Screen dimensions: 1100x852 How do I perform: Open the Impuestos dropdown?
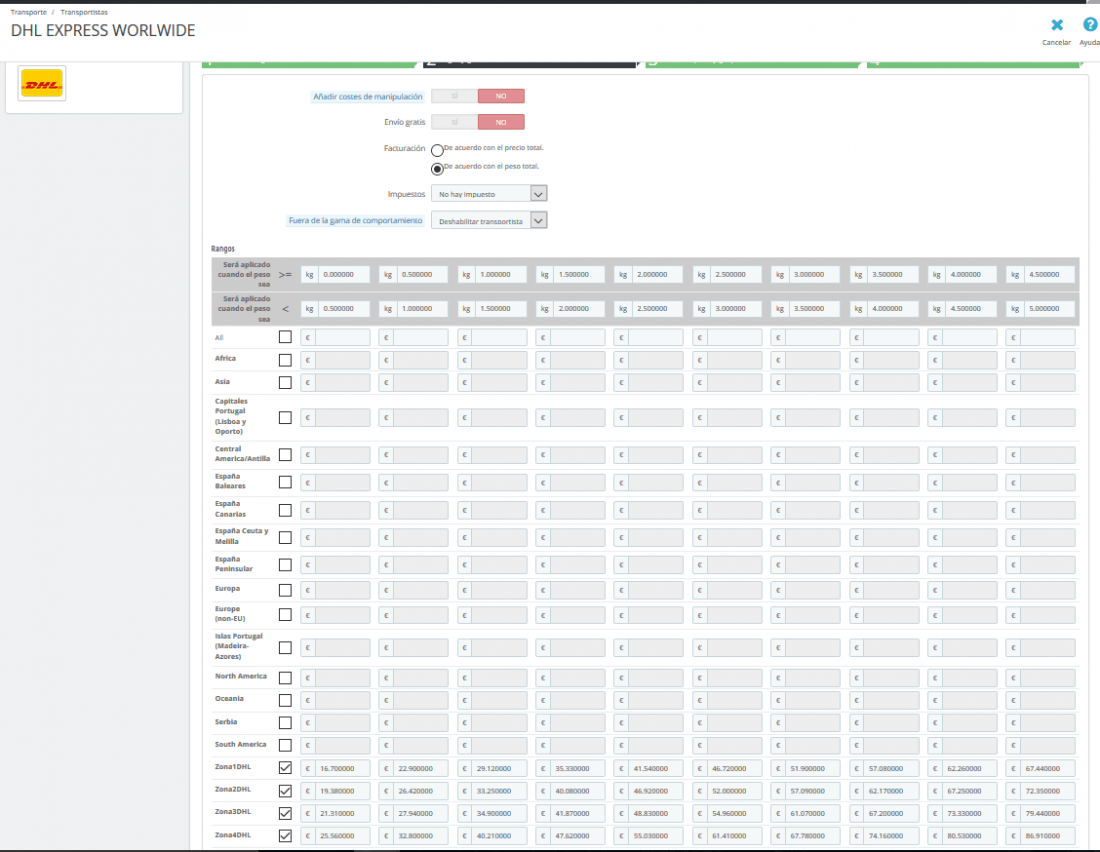click(489, 194)
